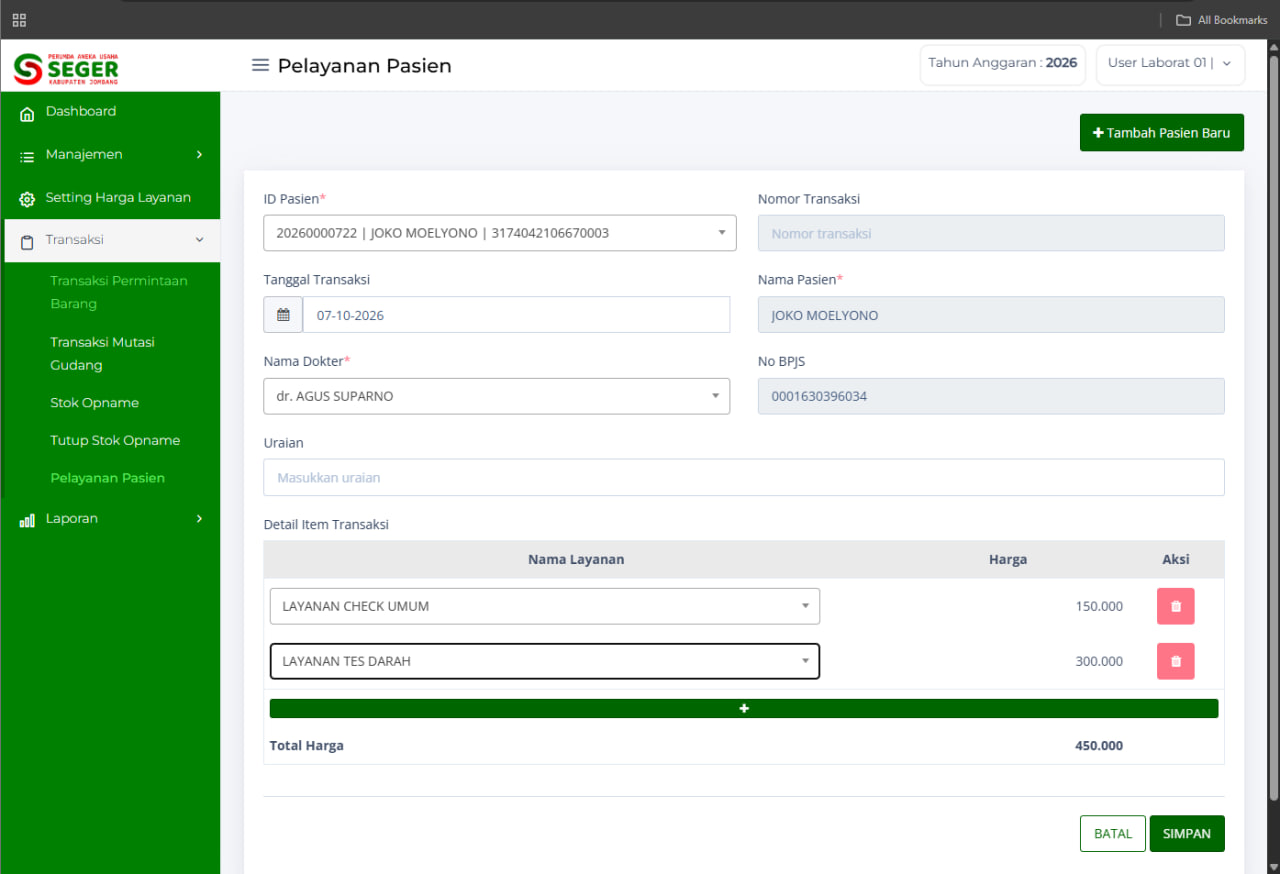Click the page vertical scrollbar
Image resolution: width=1280 pixels, height=874 pixels.
1273,427
